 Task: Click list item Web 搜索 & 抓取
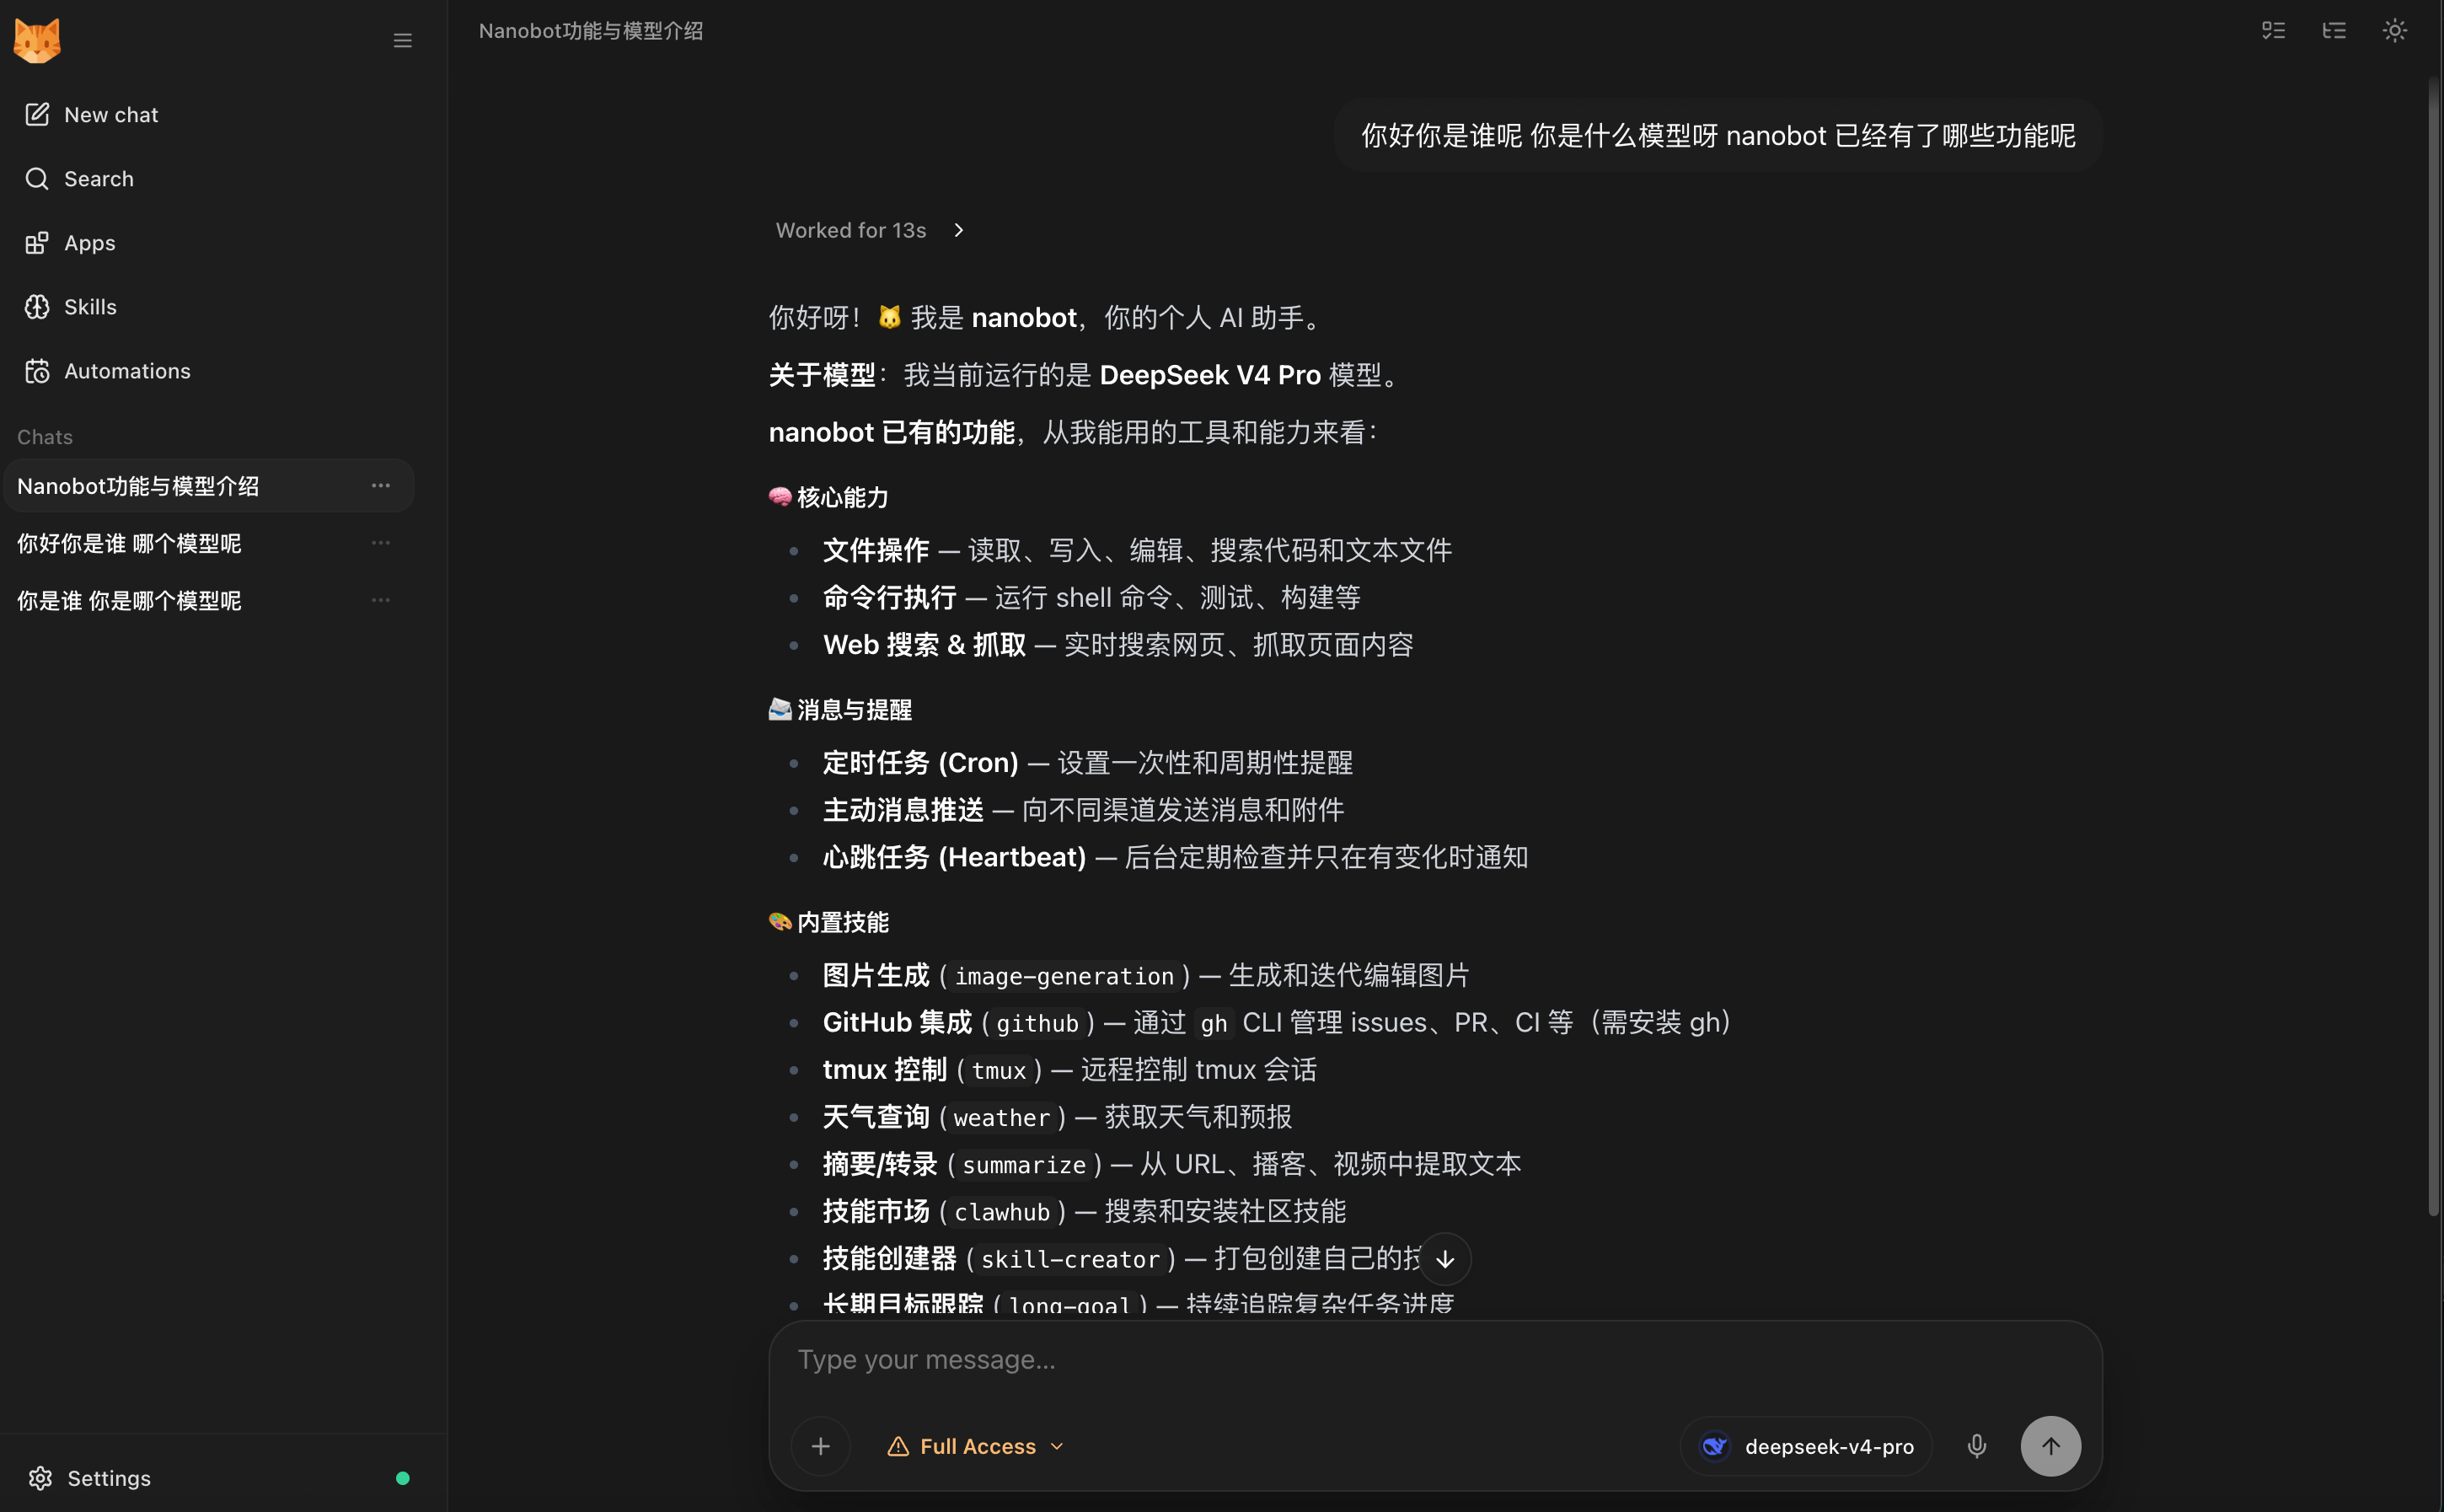click(x=1118, y=645)
